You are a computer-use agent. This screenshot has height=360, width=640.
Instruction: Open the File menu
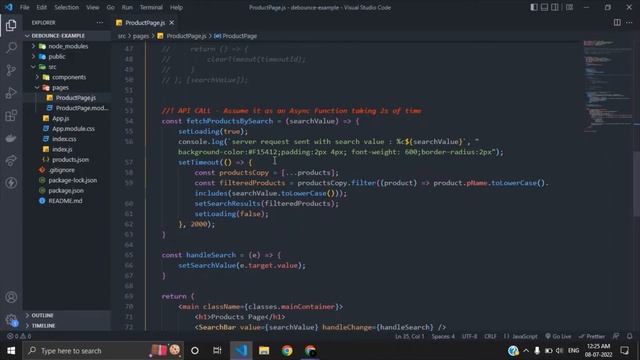point(24,7)
